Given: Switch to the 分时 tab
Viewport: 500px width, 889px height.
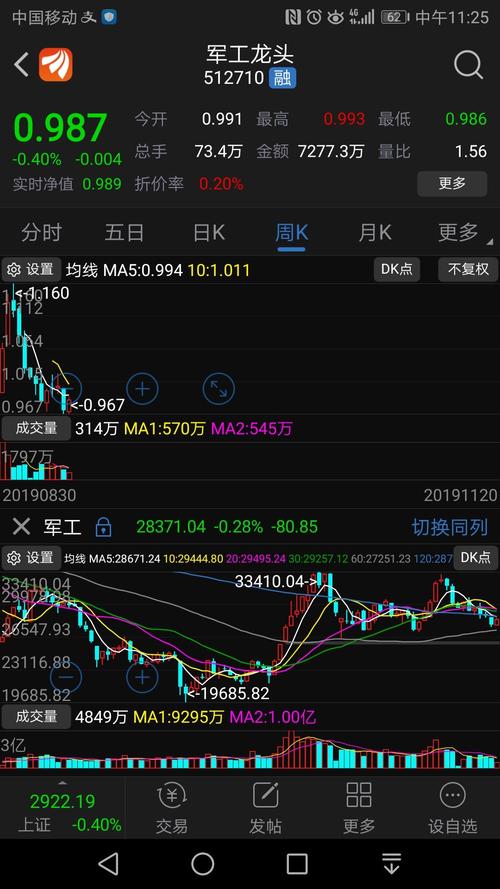Looking at the screenshot, I should [41, 232].
